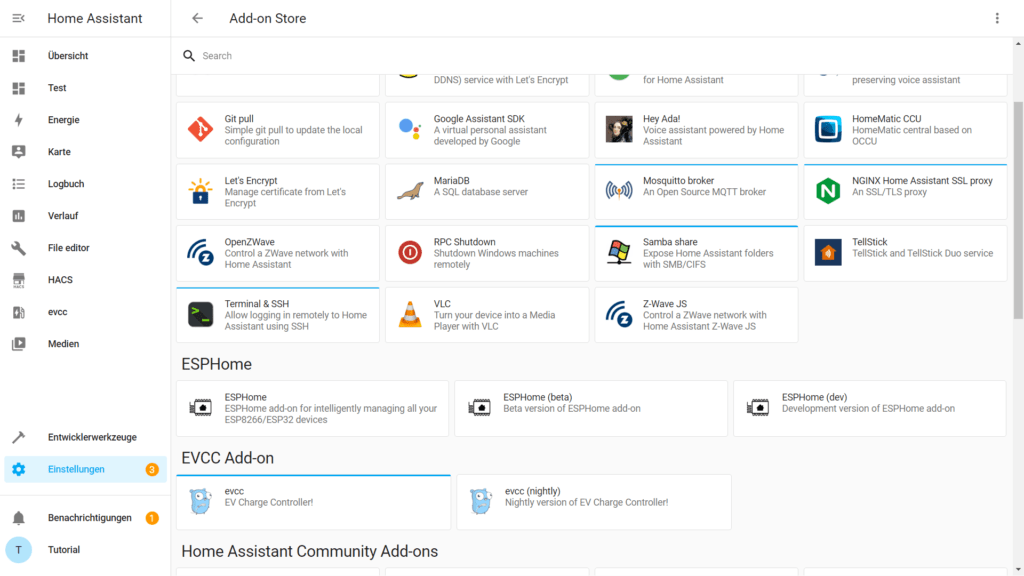This screenshot has height=576, width=1024.
Task: Click the back arrow to exit Add-on Store
Action: [197, 18]
